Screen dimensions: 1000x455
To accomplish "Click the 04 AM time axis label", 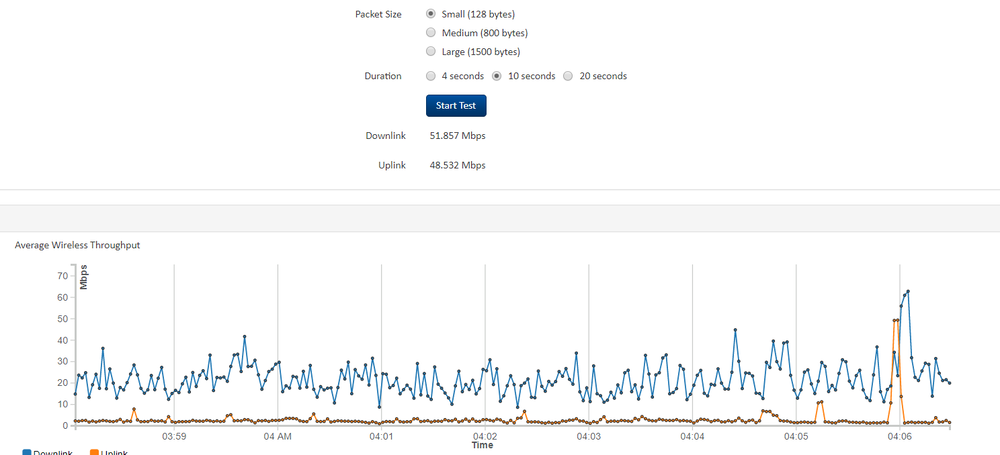I will (277, 437).
